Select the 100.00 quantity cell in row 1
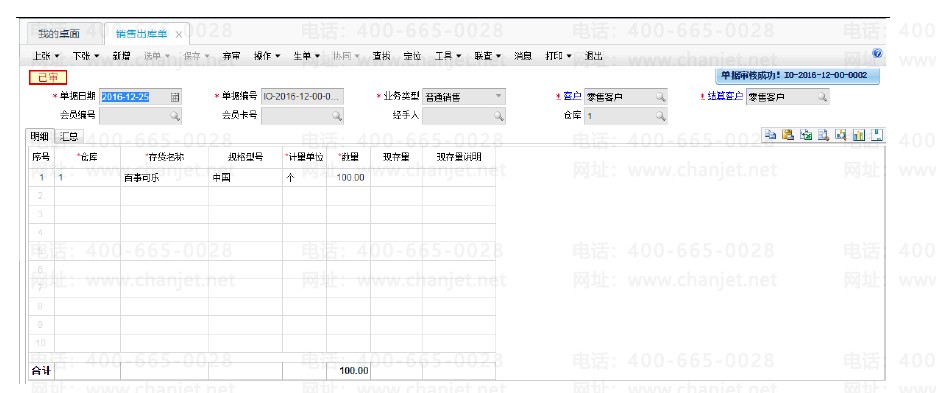The height and width of the screenshot is (393, 936). tap(349, 178)
